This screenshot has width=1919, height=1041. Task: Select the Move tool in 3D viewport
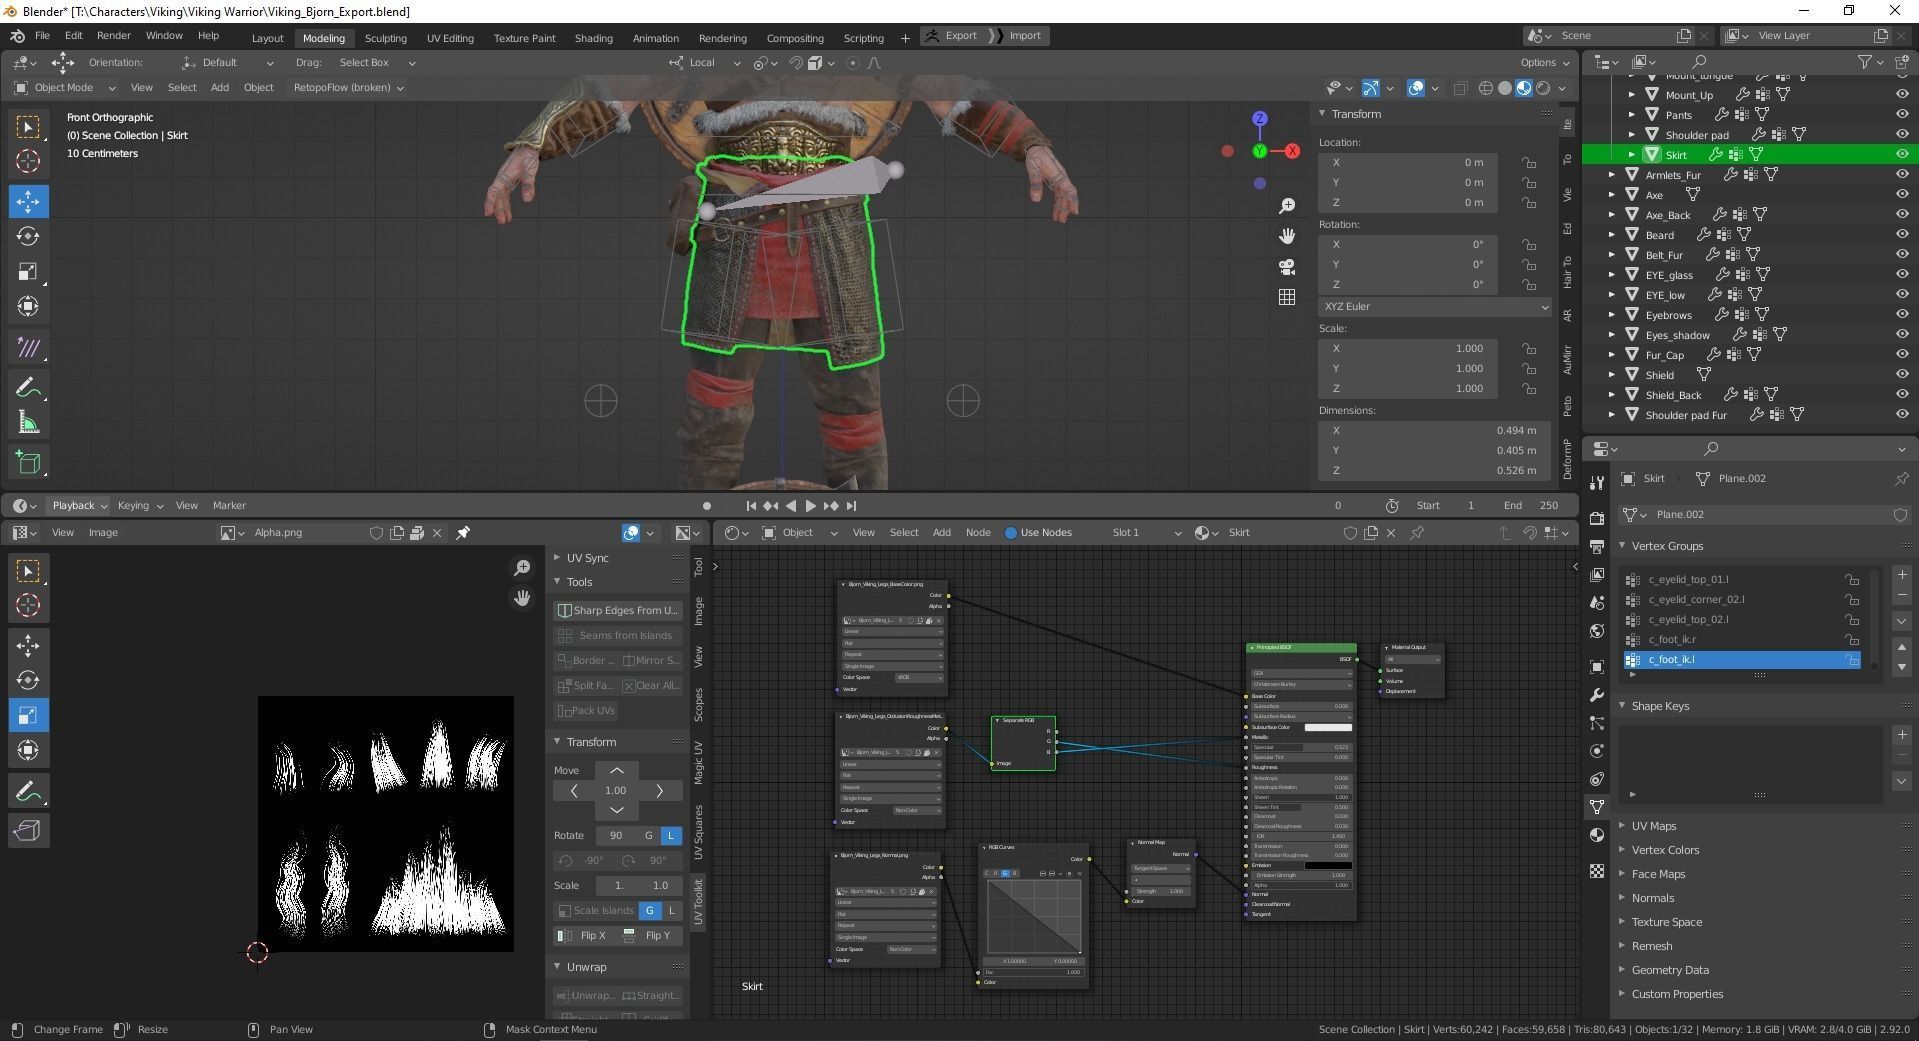click(x=28, y=201)
